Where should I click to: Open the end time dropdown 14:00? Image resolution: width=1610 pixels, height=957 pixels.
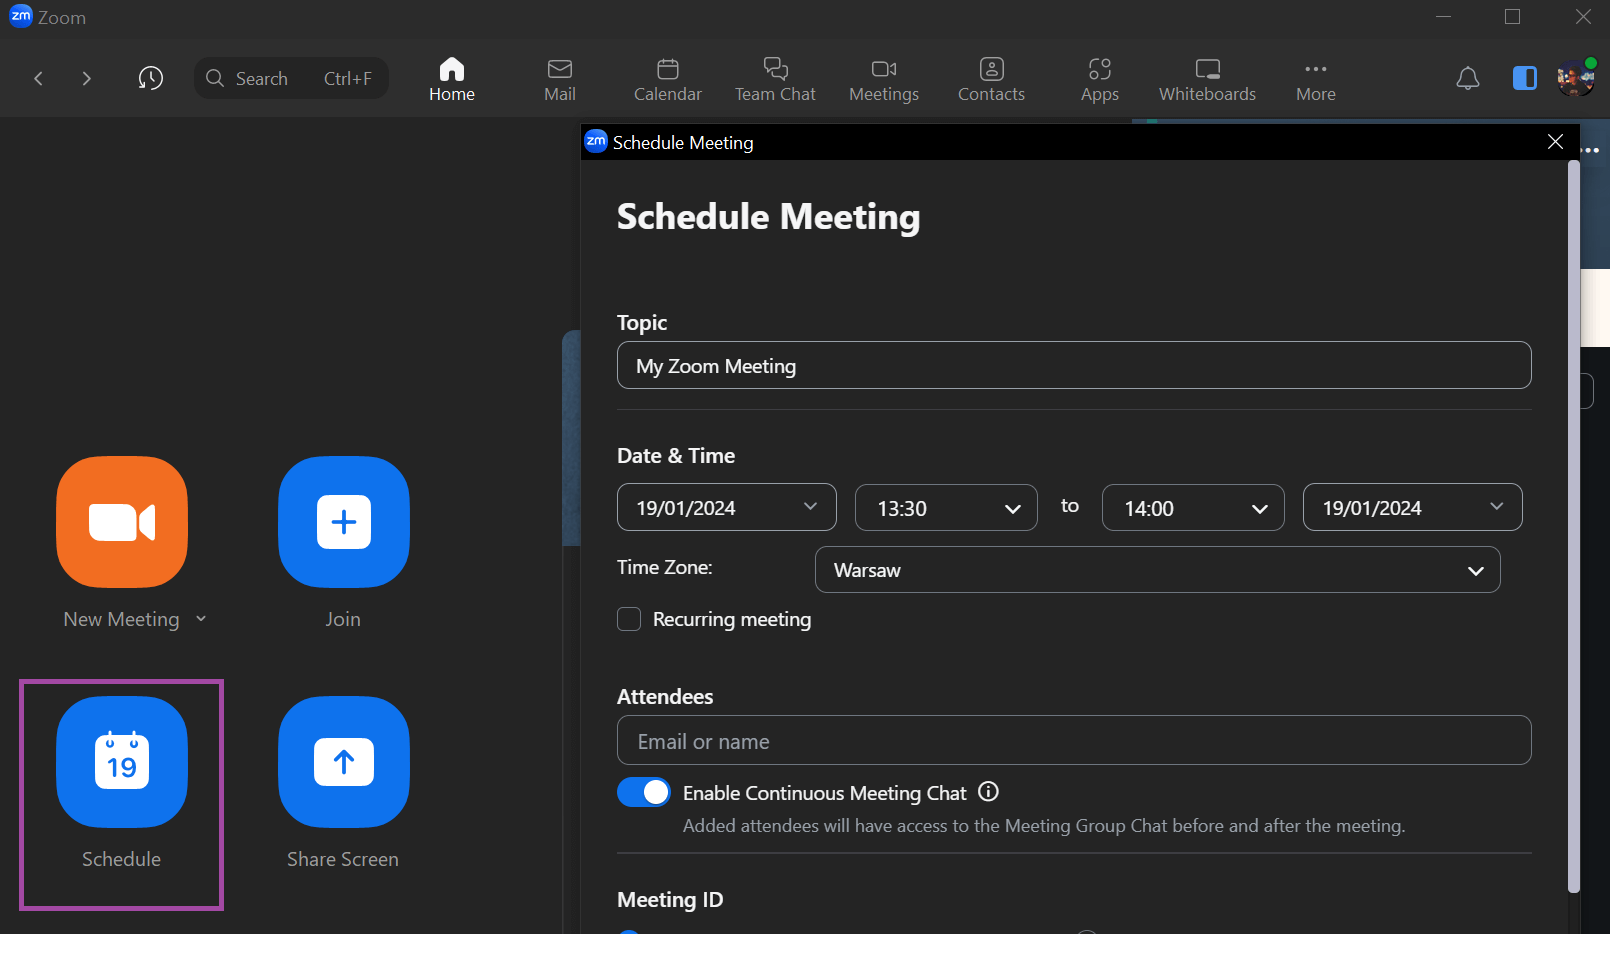pos(1193,508)
